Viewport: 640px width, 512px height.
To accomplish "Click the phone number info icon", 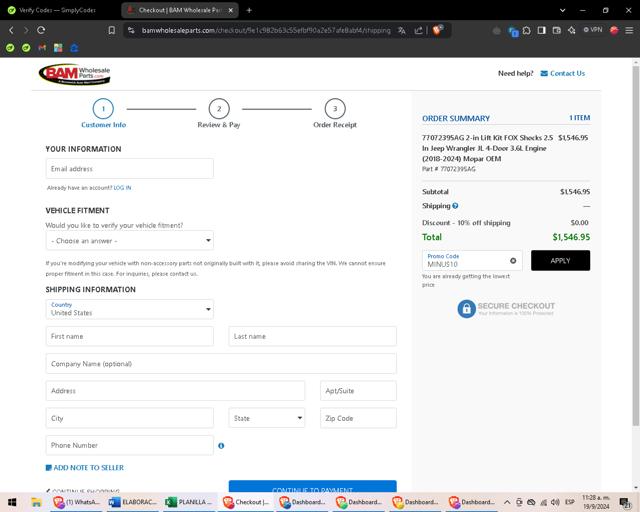I will [x=221, y=446].
